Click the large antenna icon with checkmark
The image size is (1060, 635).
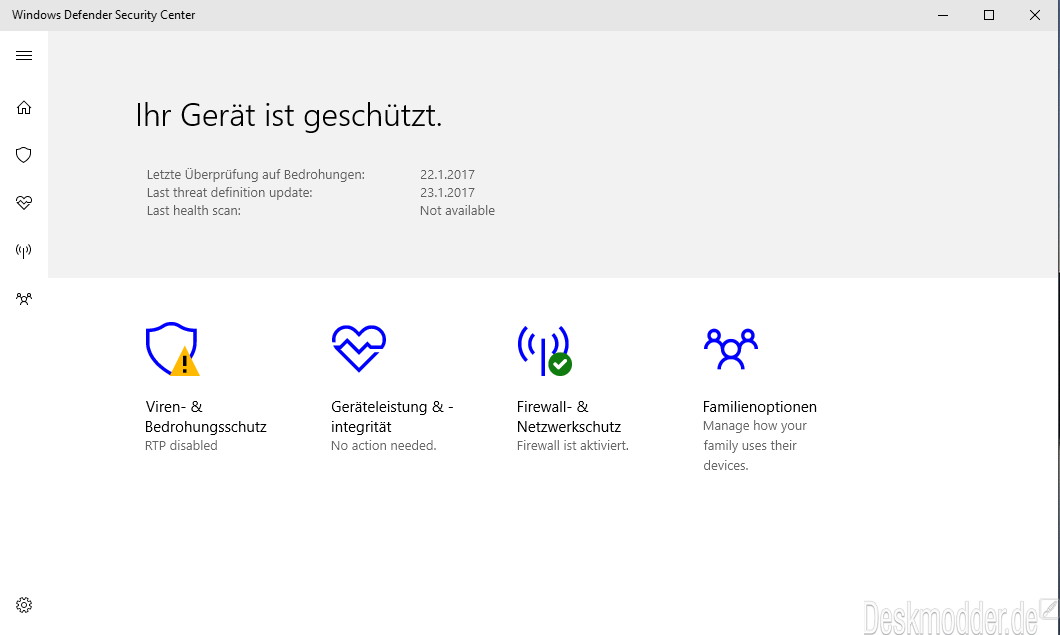(x=545, y=350)
